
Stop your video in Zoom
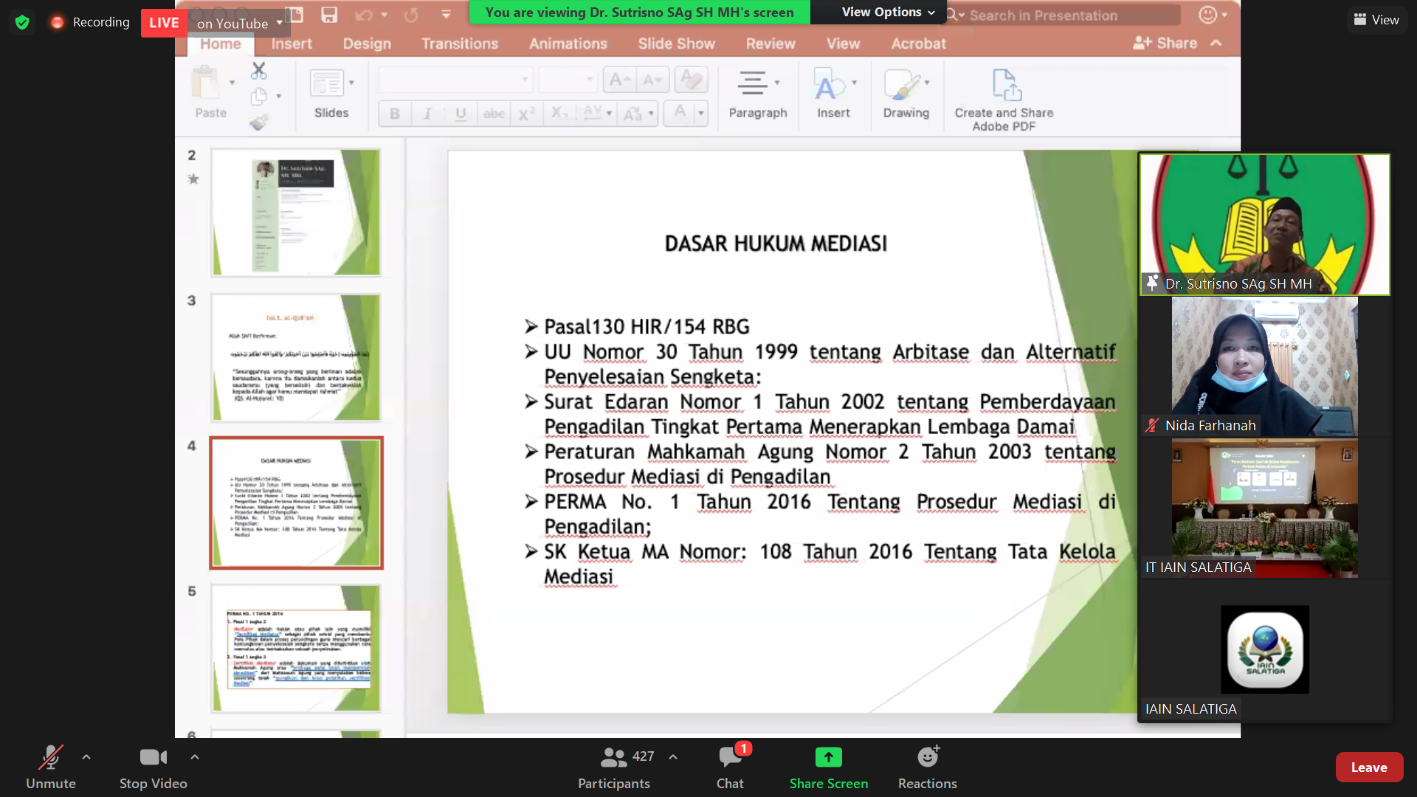click(152, 766)
